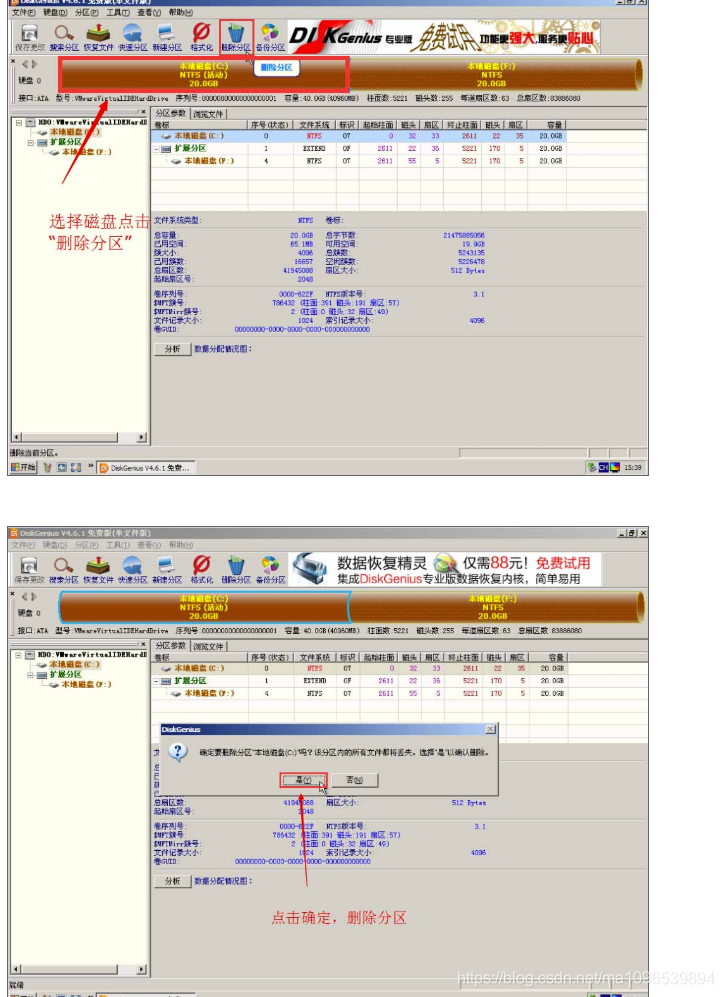Image resolution: width=724 pixels, height=997 pixels.
Task: Collapse HD0 disk node in lower screenshot tree
Action: pos(19,655)
